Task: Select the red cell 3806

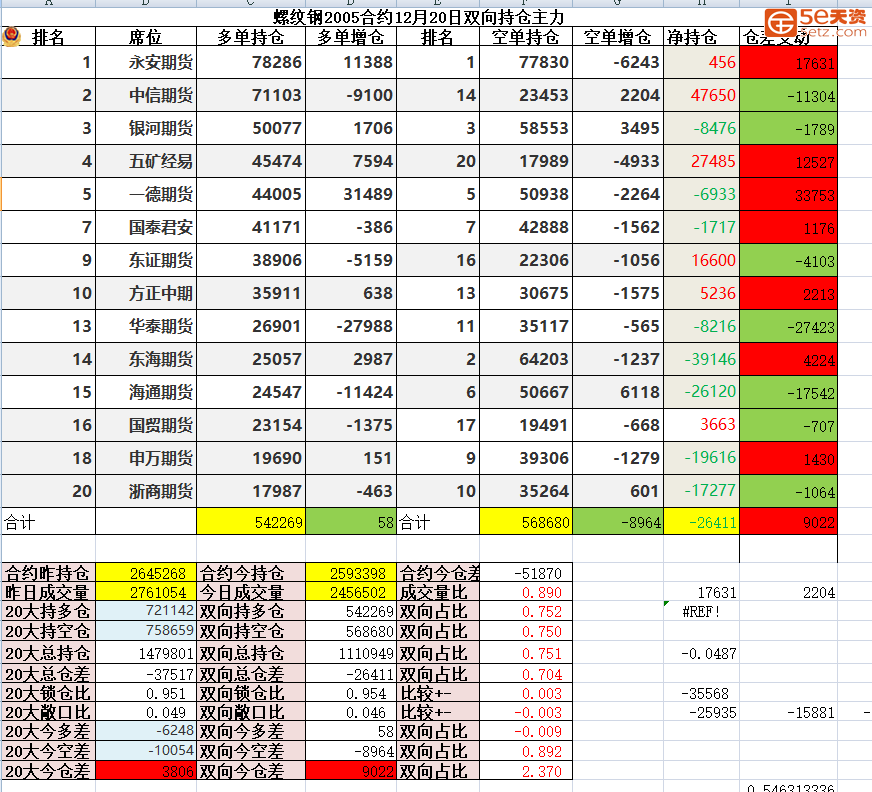Action: pos(146,771)
